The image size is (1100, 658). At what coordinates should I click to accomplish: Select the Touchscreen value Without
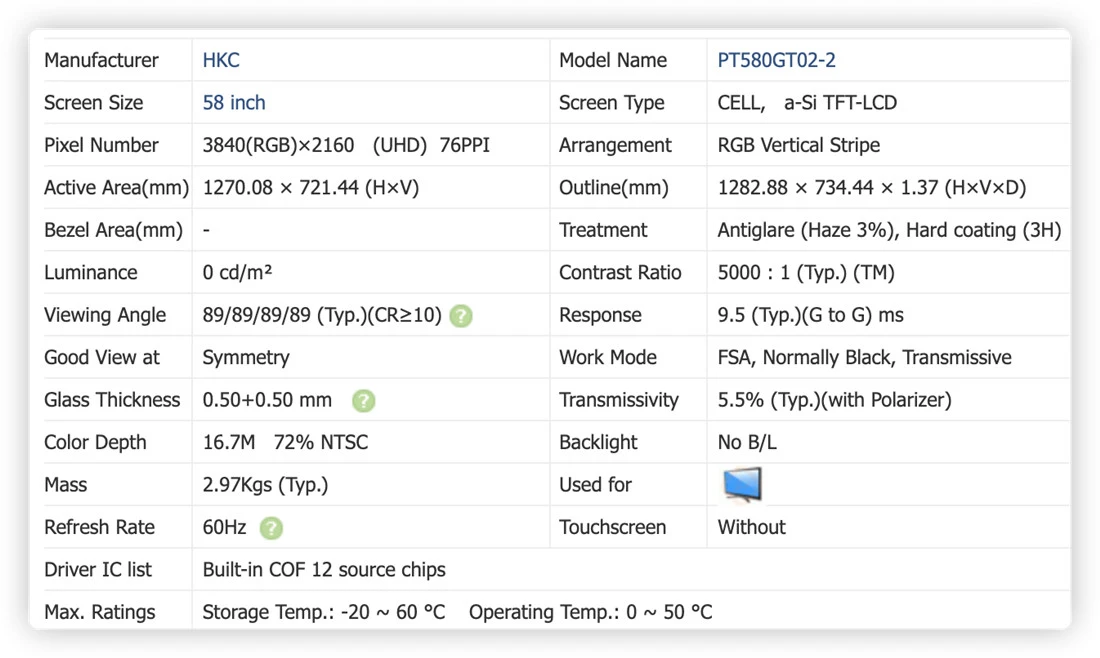tap(751, 528)
